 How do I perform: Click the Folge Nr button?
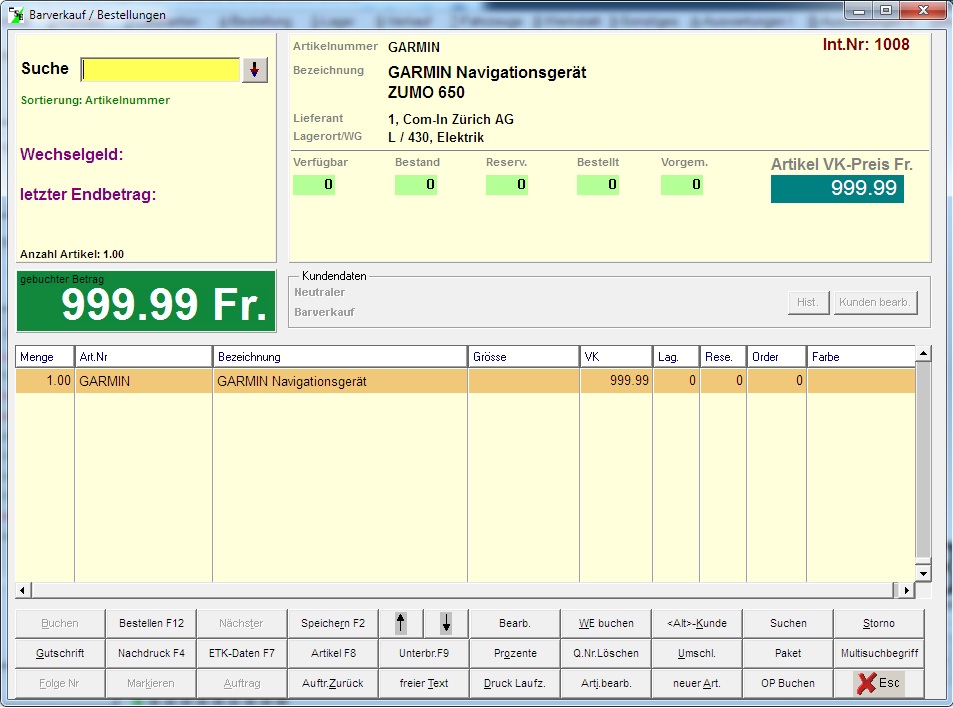point(60,683)
